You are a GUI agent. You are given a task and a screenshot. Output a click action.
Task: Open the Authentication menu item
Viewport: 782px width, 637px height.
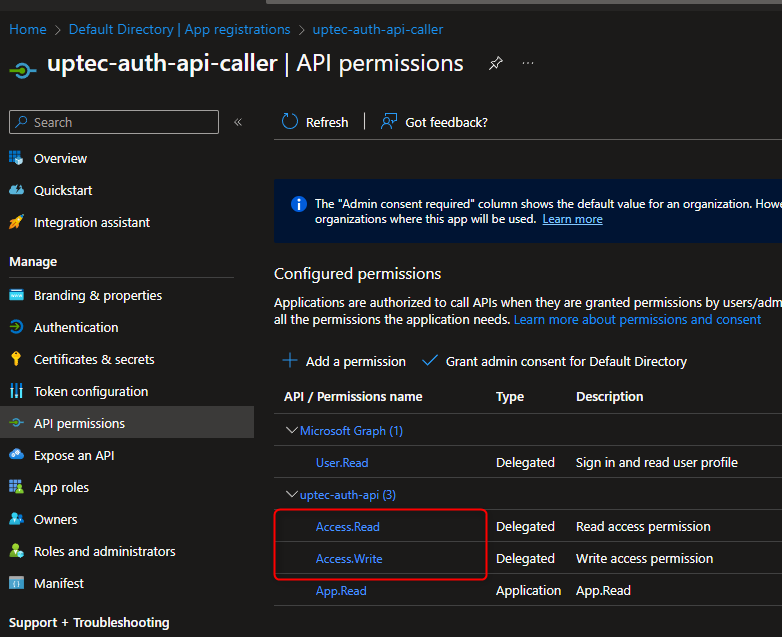point(76,327)
